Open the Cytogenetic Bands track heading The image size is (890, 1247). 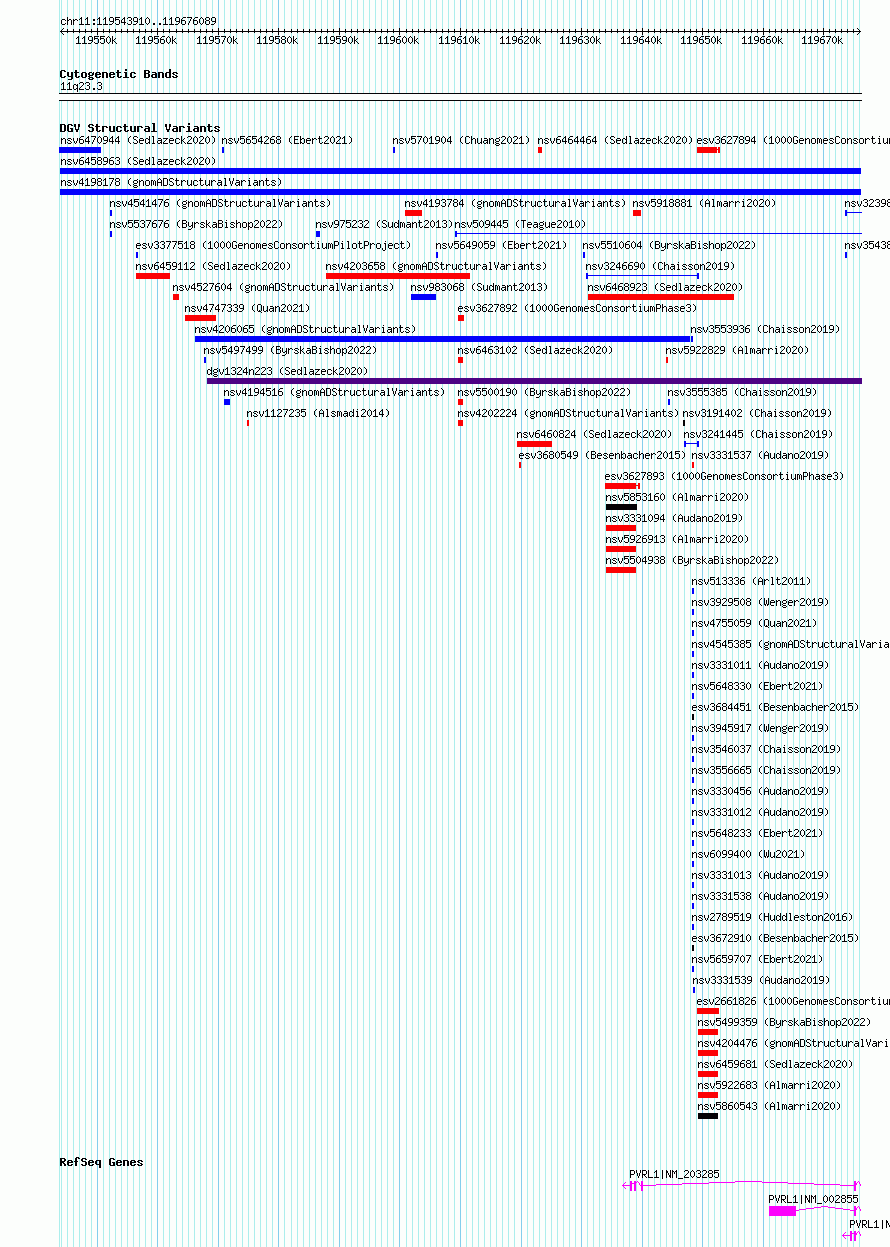118,74
